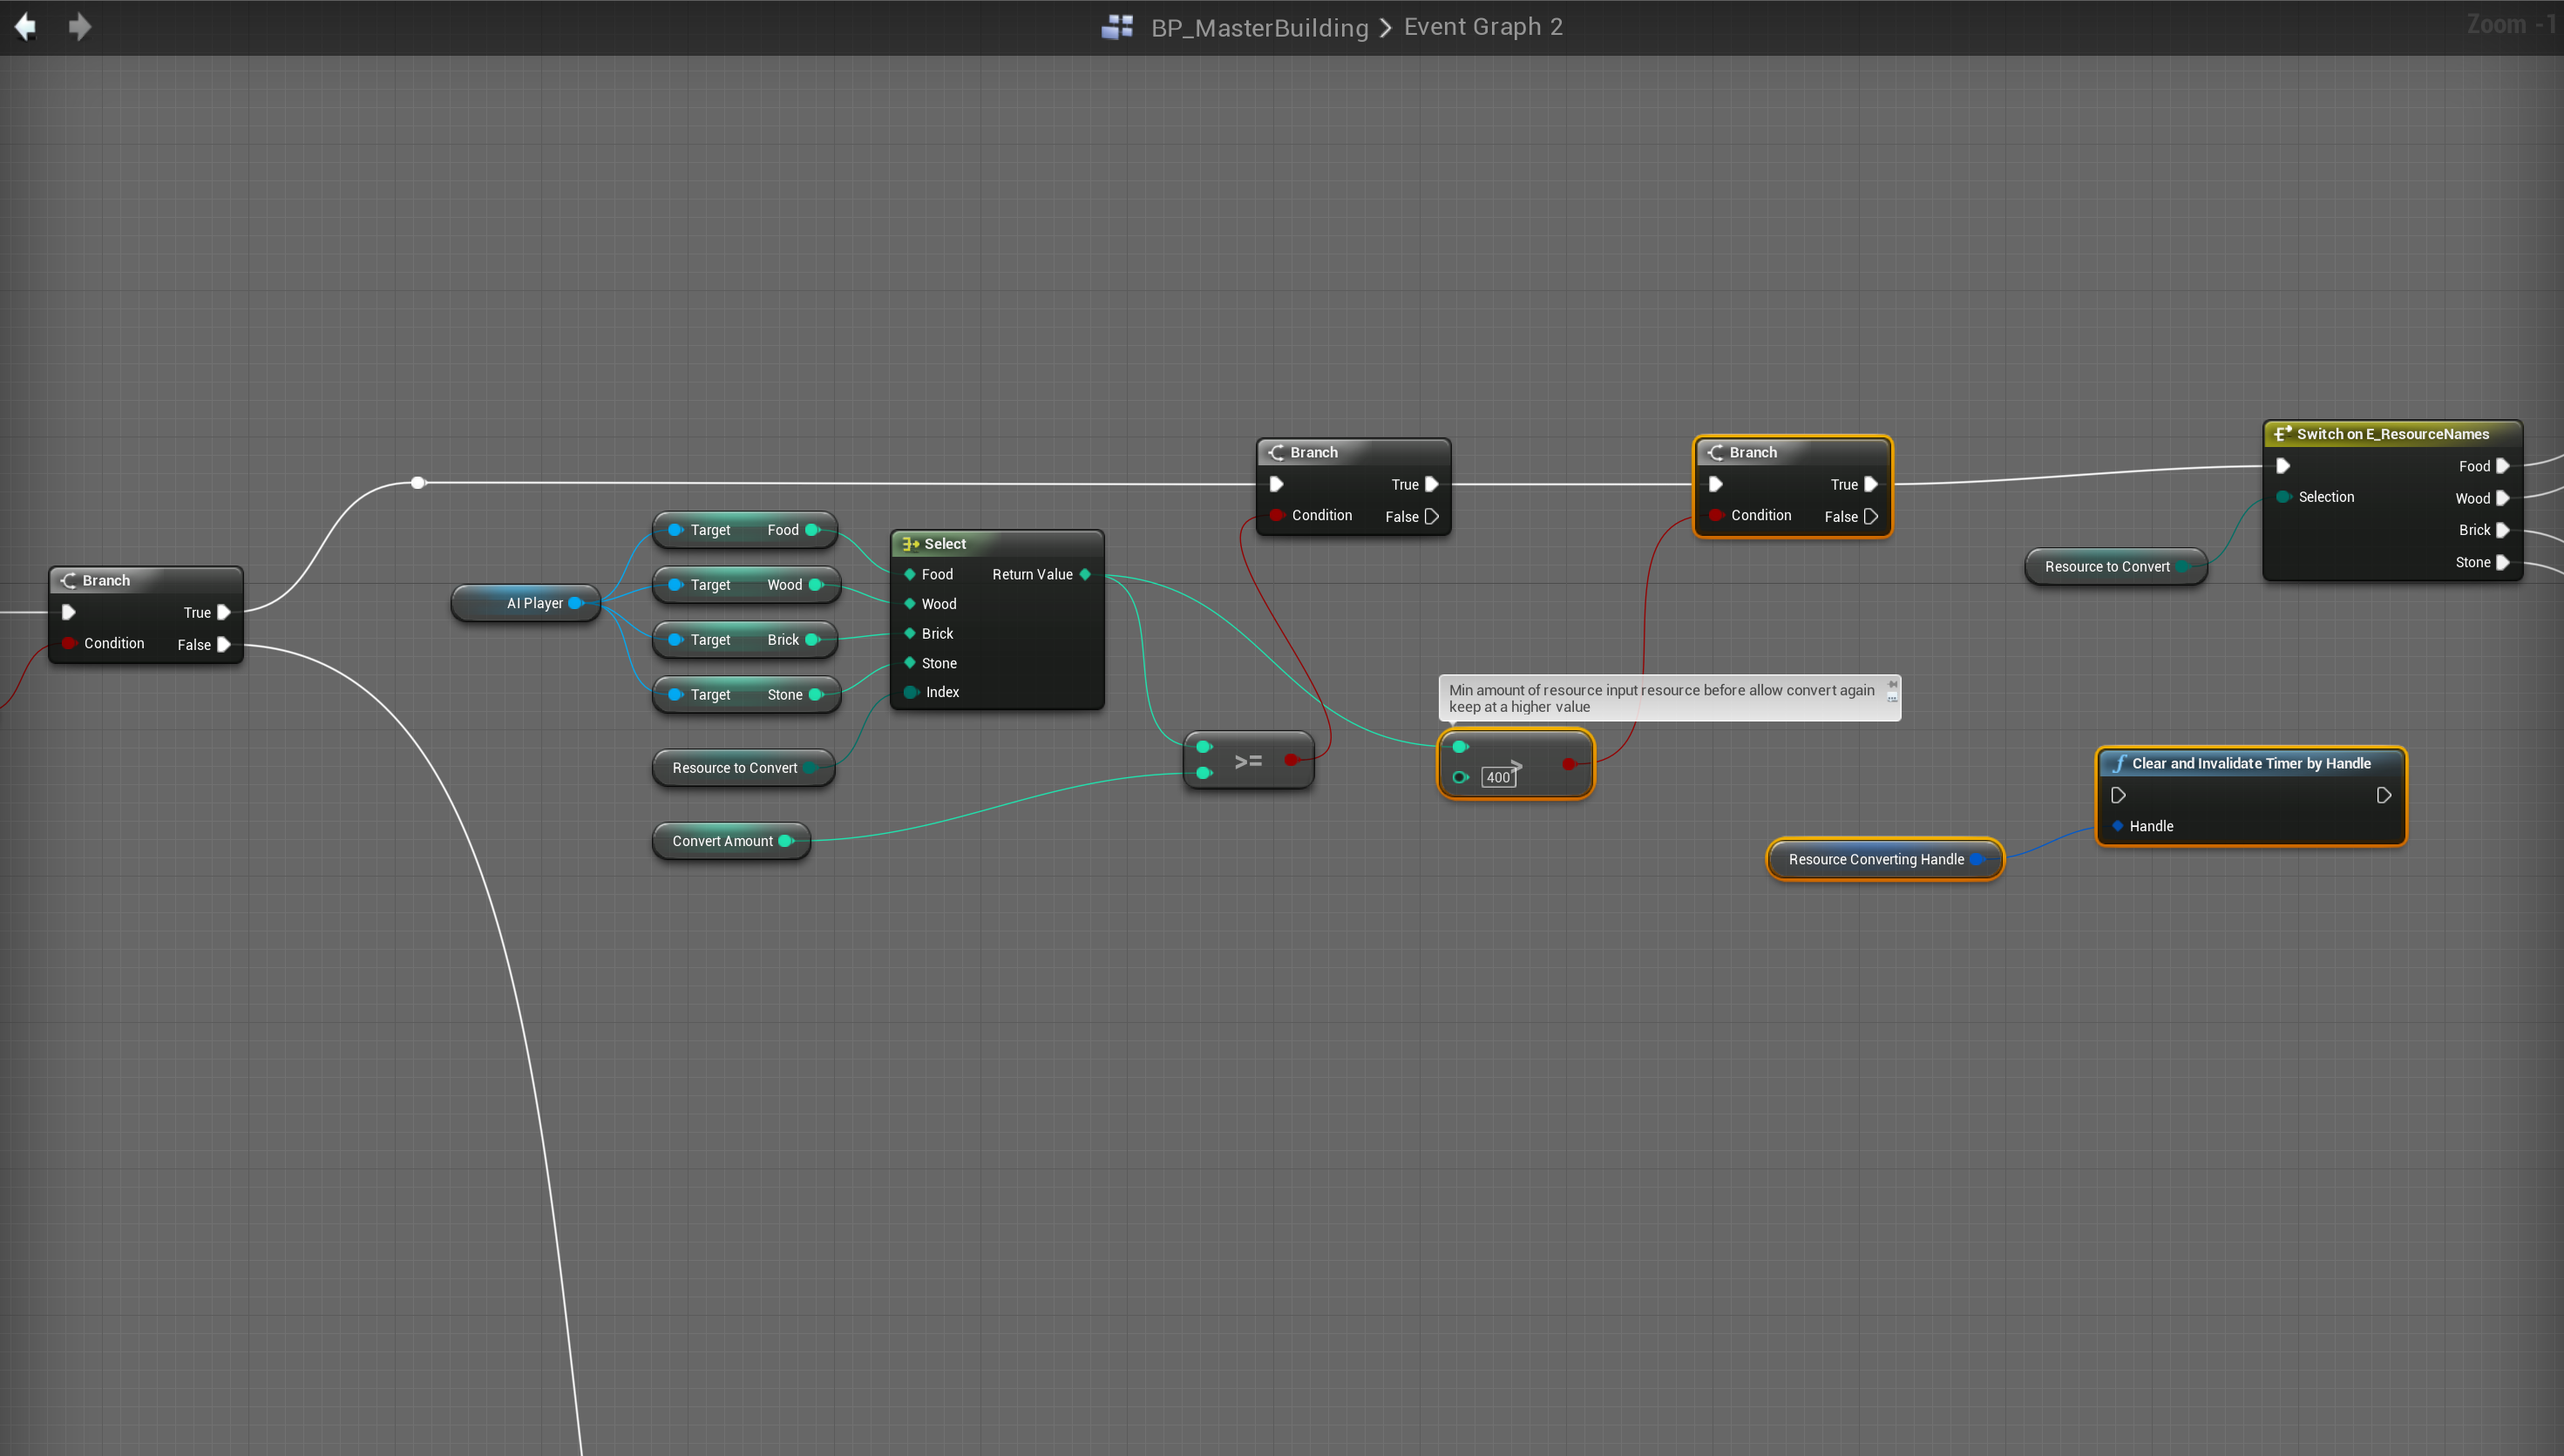Image resolution: width=2564 pixels, height=1456 pixels.
Task: Click the small arrow beside the 400 value
Action: (1518, 766)
